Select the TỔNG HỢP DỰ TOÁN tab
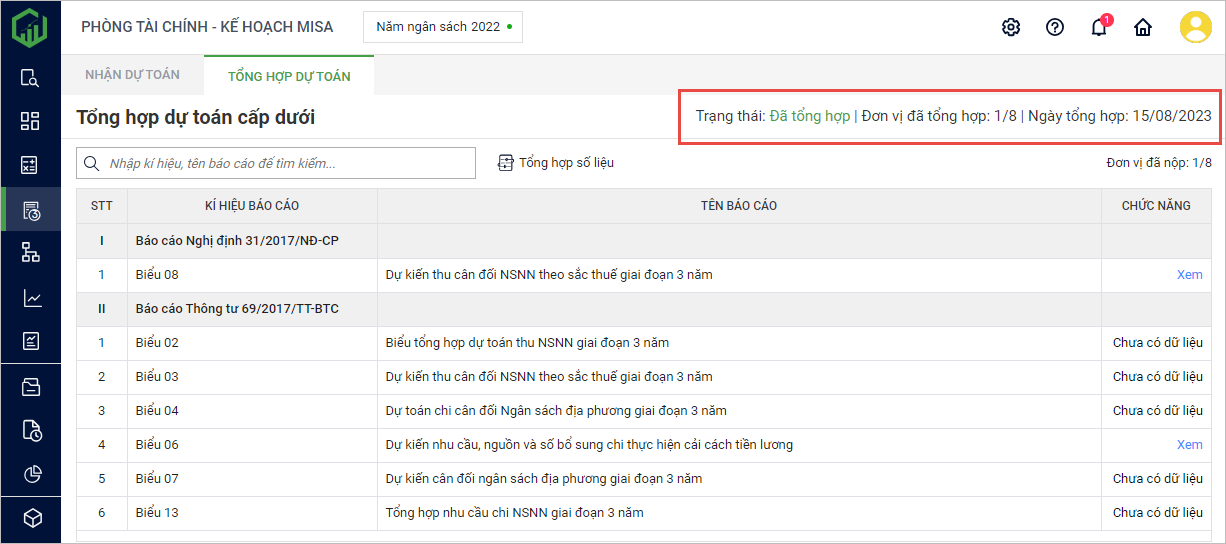Image resolution: width=1226 pixels, height=544 pixels. (x=289, y=76)
